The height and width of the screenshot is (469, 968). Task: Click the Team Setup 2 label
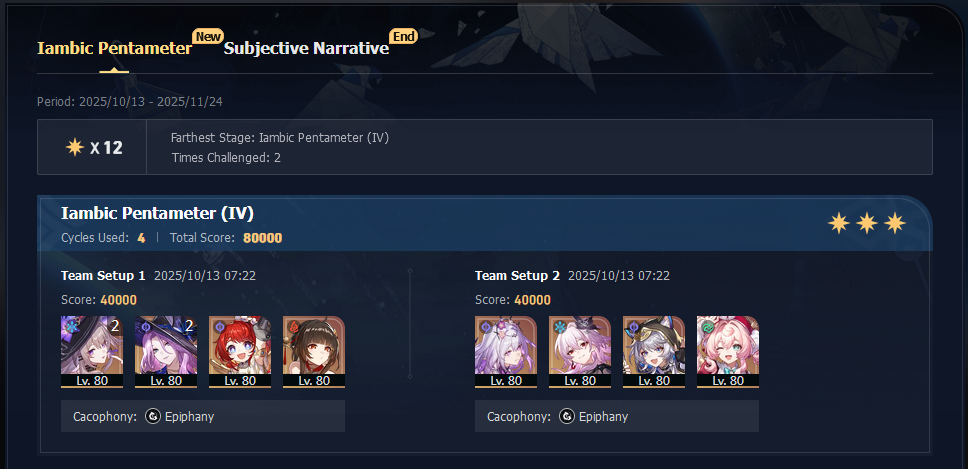[x=517, y=276]
